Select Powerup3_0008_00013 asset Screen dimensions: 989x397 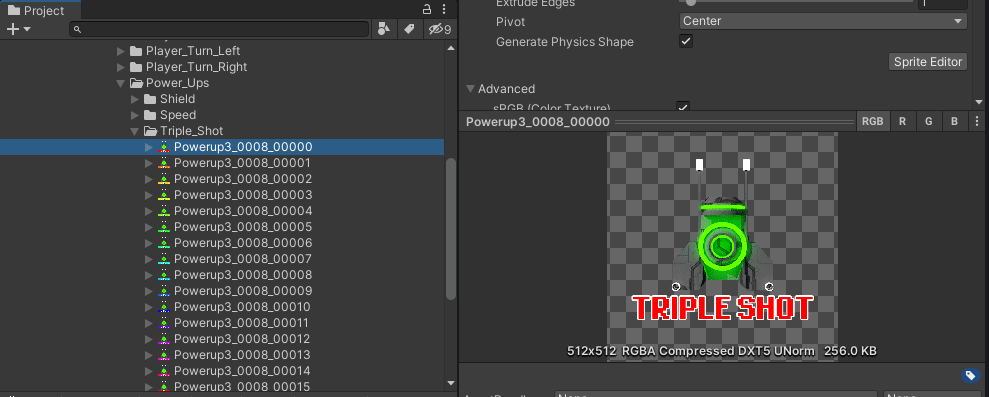coord(243,355)
